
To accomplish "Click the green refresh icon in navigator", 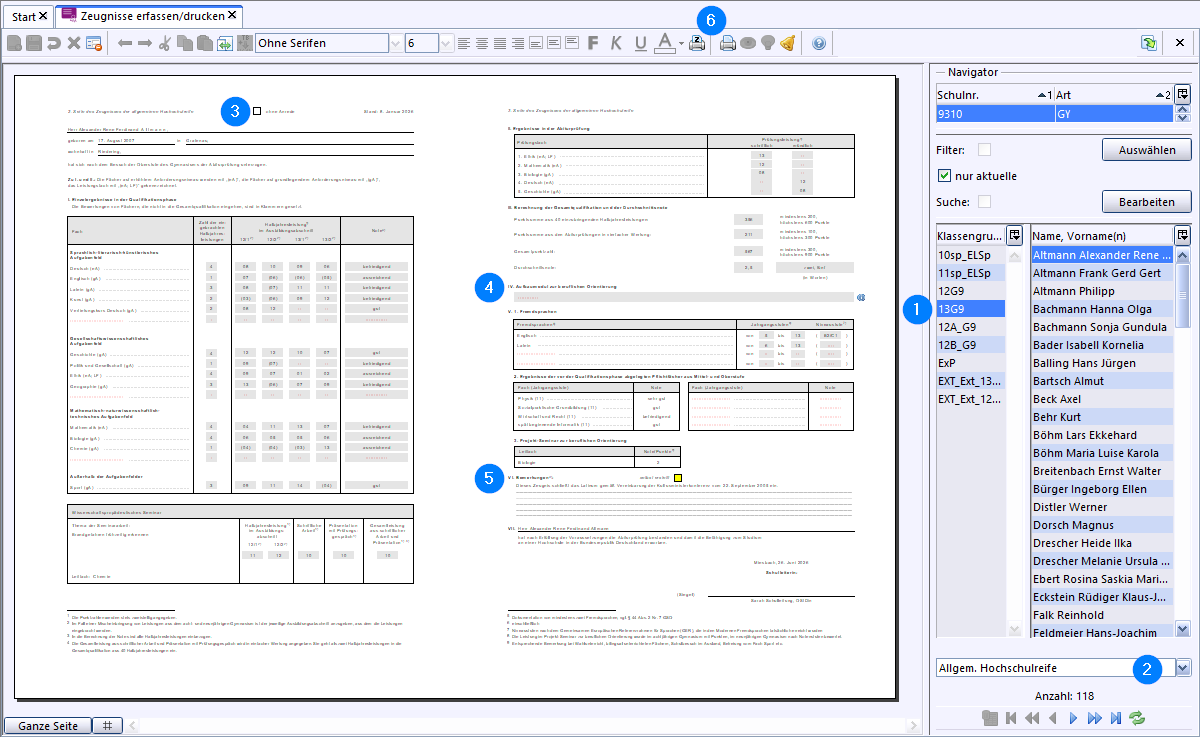I will [x=1136, y=718].
